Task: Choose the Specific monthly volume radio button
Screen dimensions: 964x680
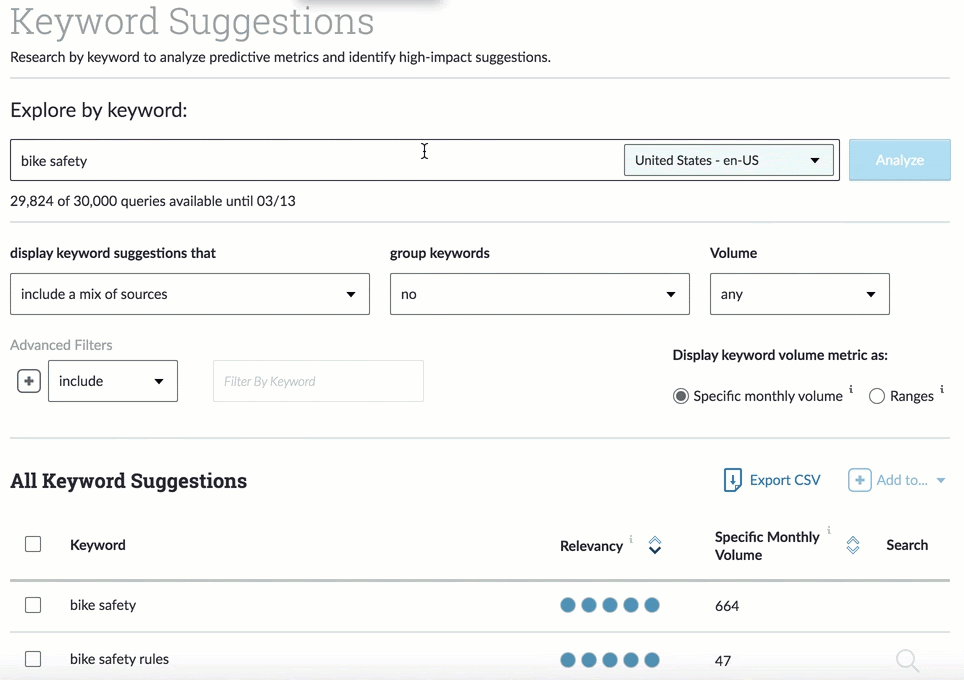Action: click(681, 396)
